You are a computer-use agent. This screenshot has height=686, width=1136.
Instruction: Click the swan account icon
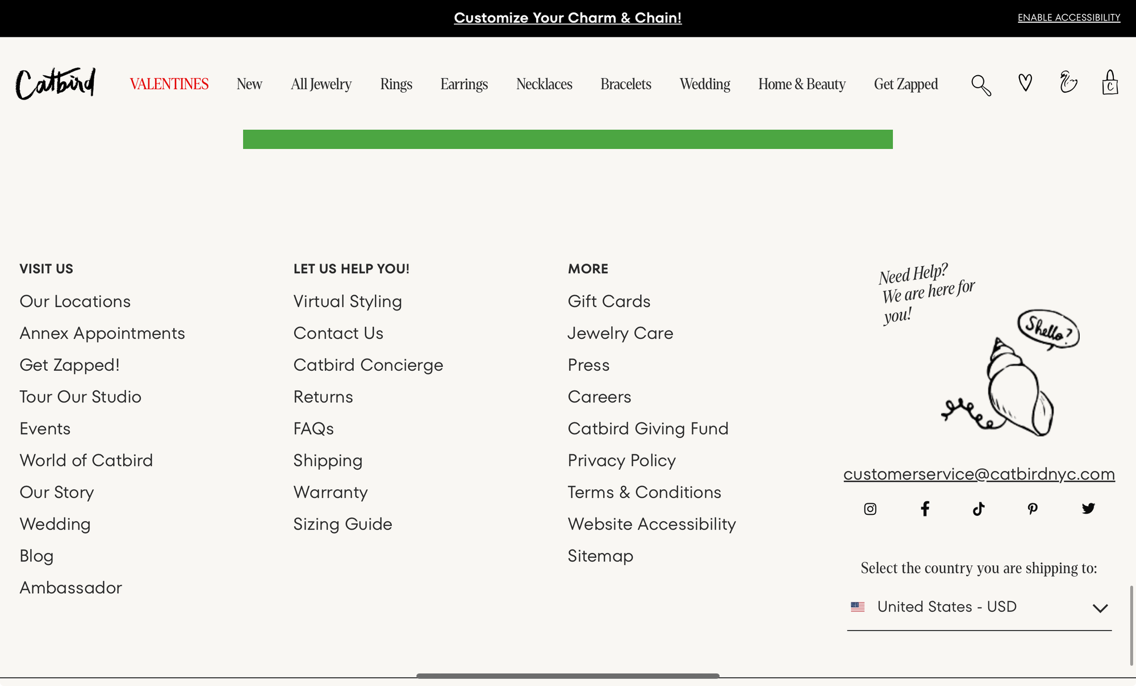point(1068,82)
